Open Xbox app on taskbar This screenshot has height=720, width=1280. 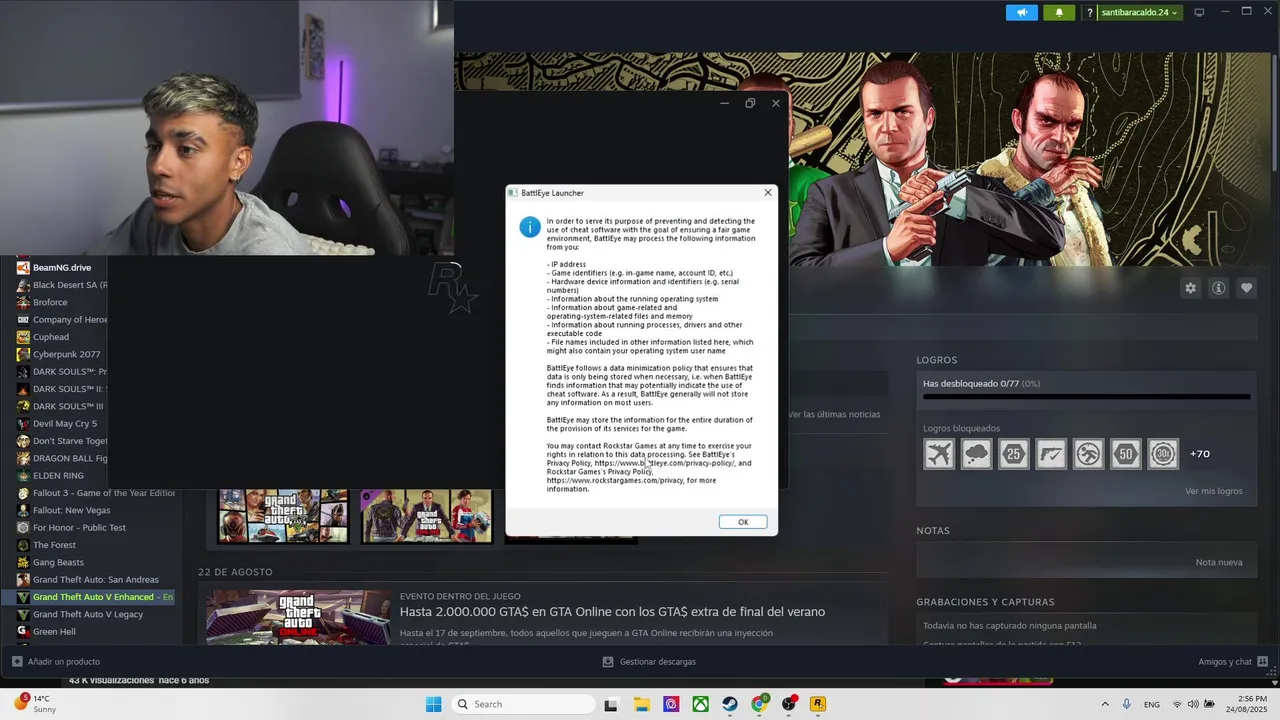click(x=701, y=704)
